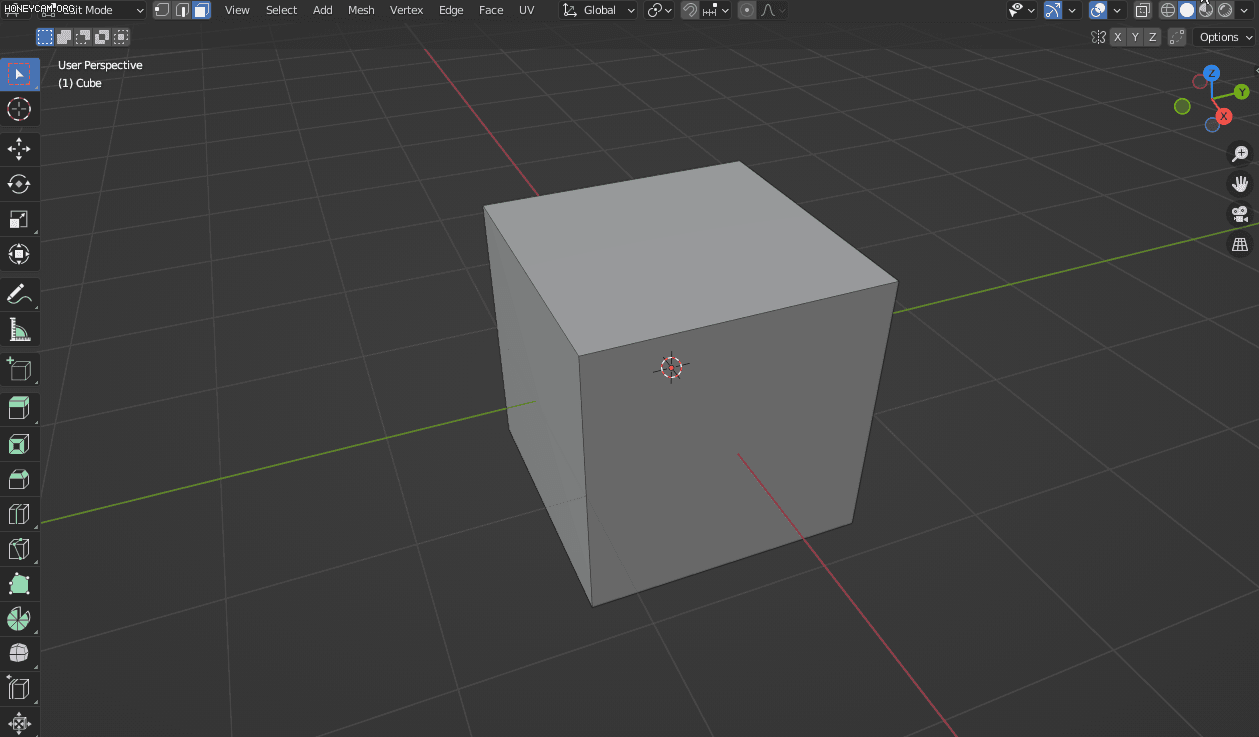Screen dimensions: 1259x737
Task: Select the Edge Slide tool
Action: pos(19,688)
